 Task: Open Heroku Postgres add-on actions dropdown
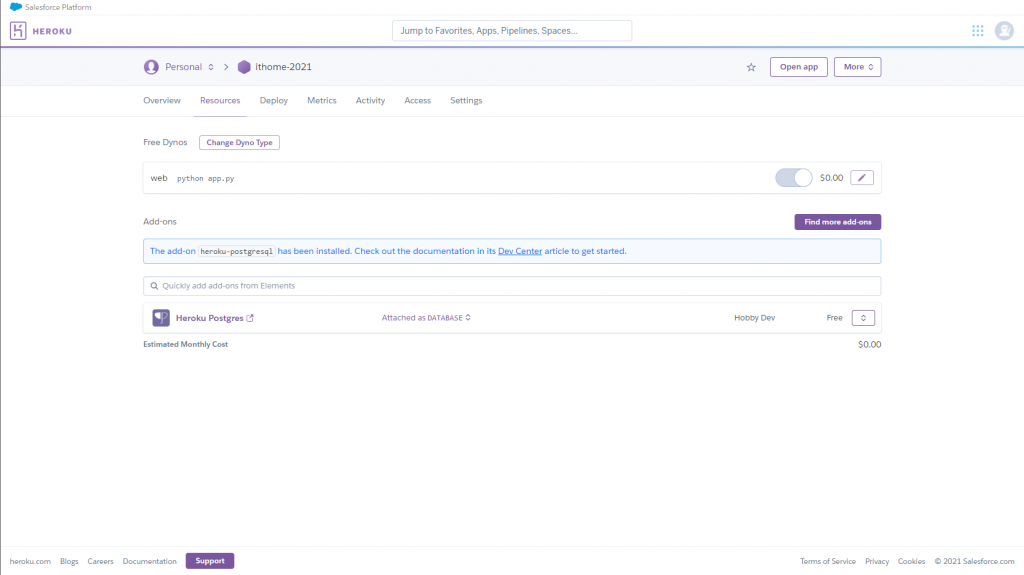click(863, 318)
